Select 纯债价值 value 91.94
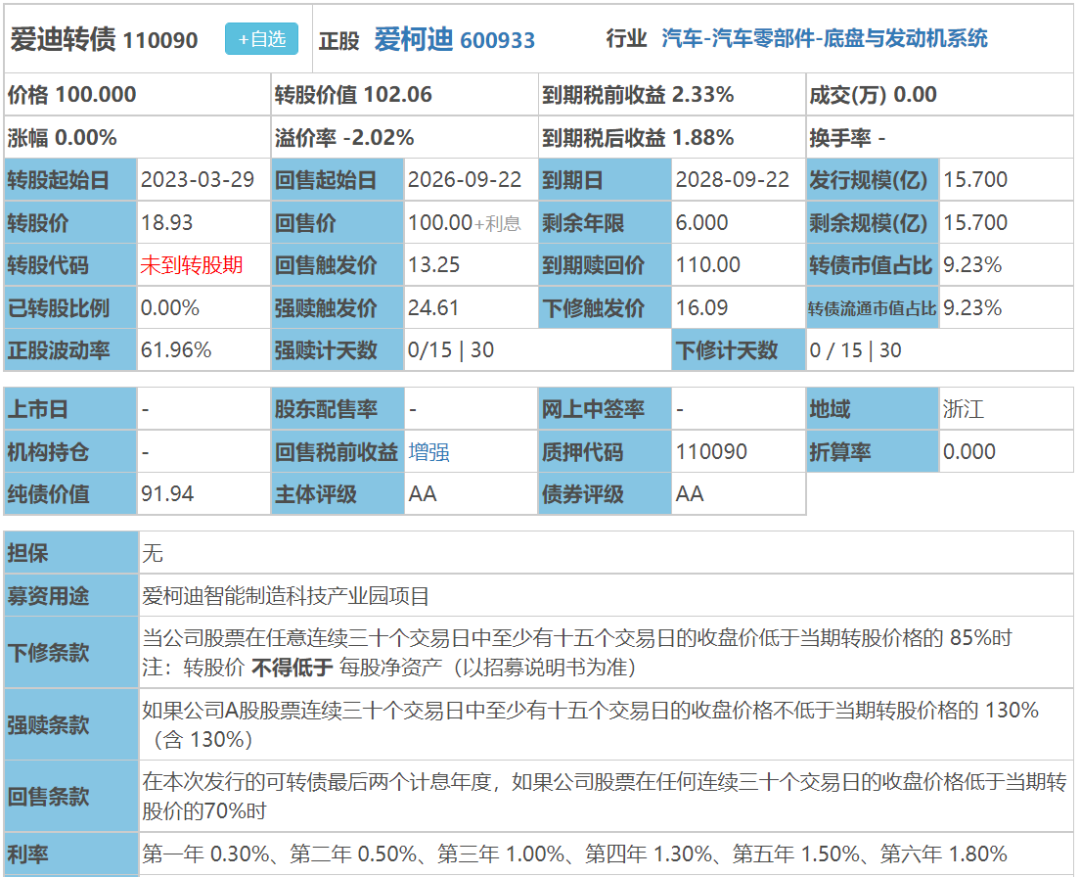 pyautogui.click(x=167, y=494)
